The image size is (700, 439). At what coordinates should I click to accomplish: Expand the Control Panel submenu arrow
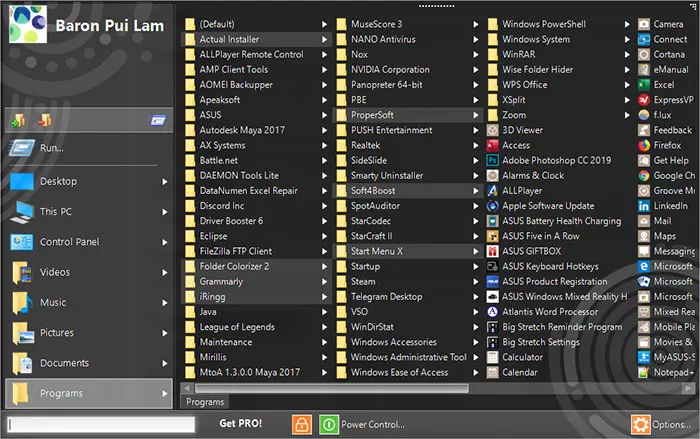(165, 242)
